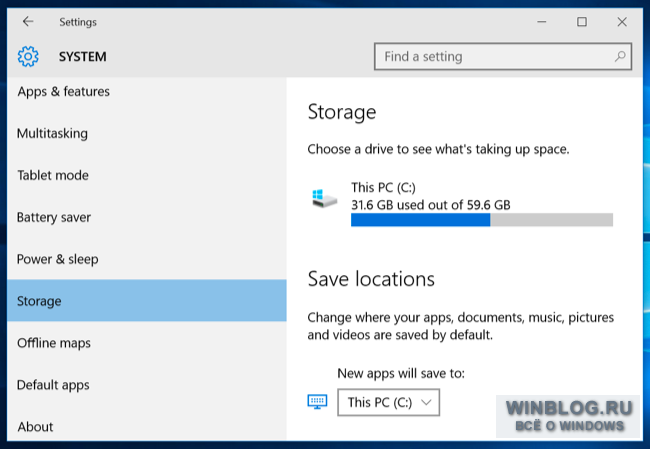
Task: Click the Find a setting search box
Action: [x=503, y=56]
